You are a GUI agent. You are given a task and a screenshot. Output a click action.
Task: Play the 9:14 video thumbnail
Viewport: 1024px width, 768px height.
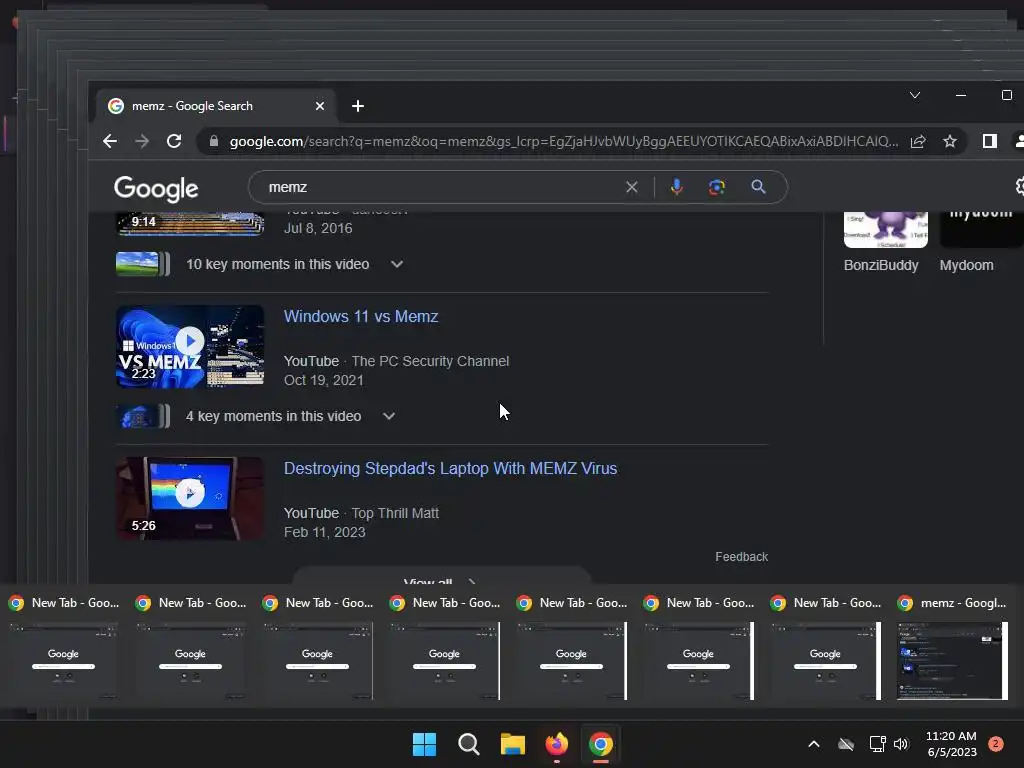click(190, 223)
